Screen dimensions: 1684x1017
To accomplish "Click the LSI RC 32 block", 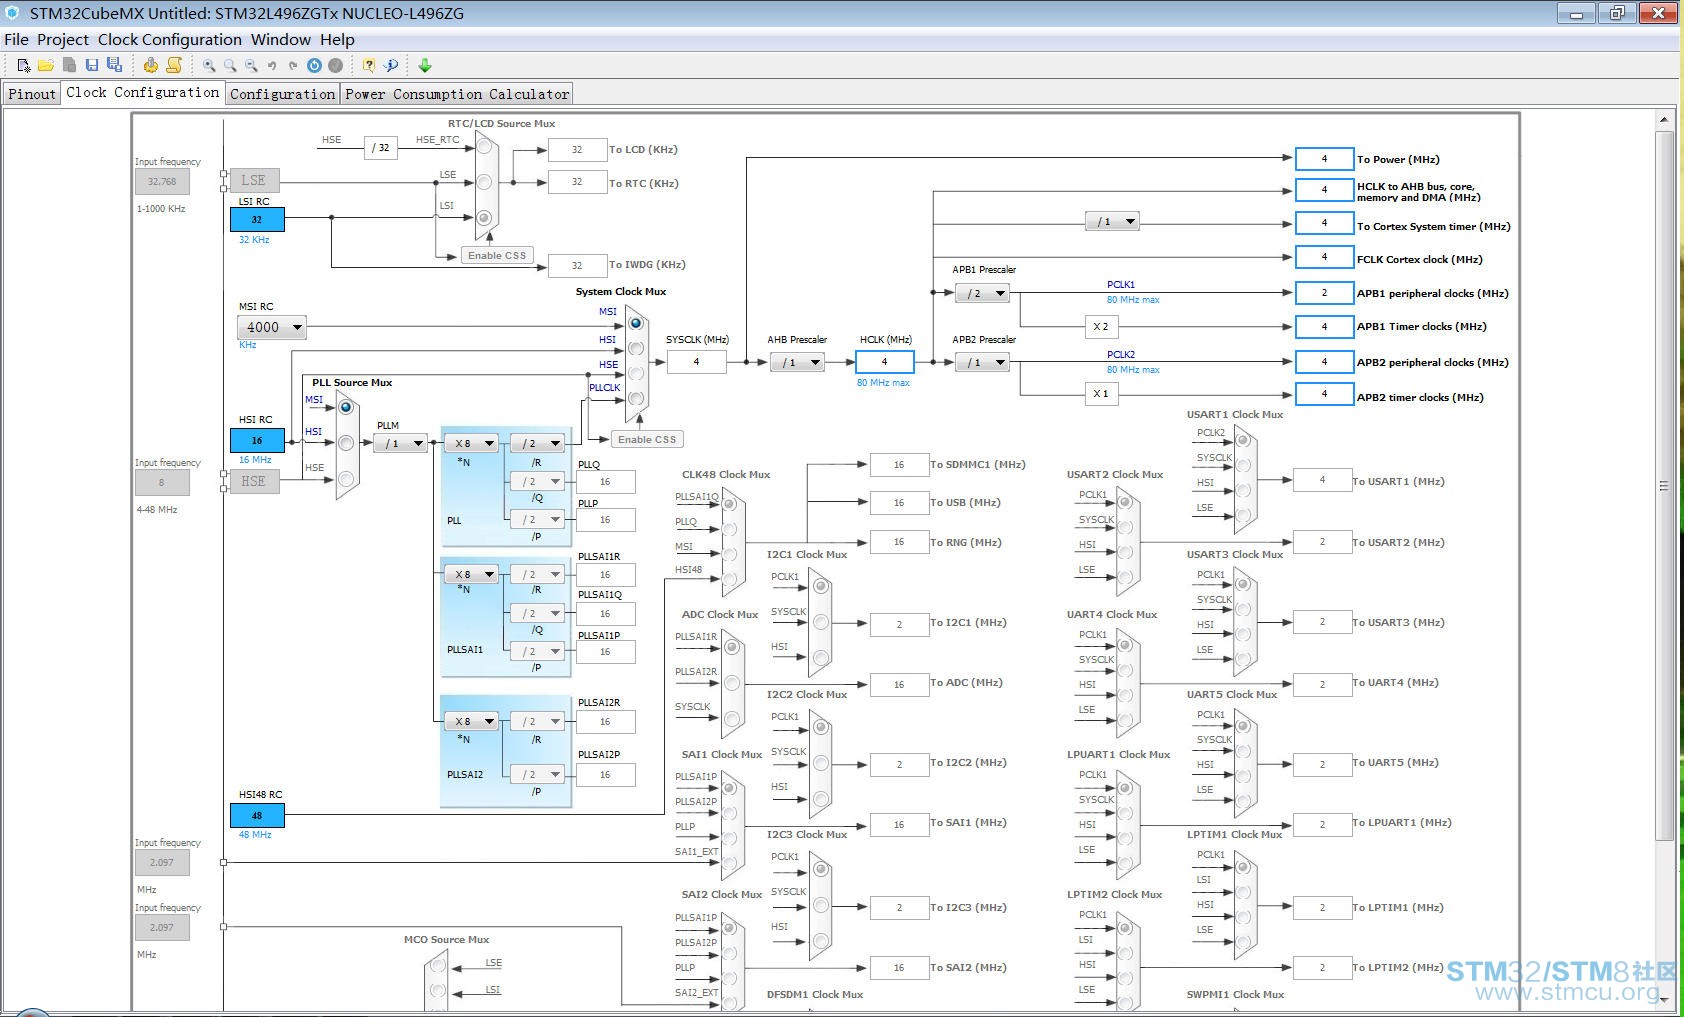I will 257,219.
